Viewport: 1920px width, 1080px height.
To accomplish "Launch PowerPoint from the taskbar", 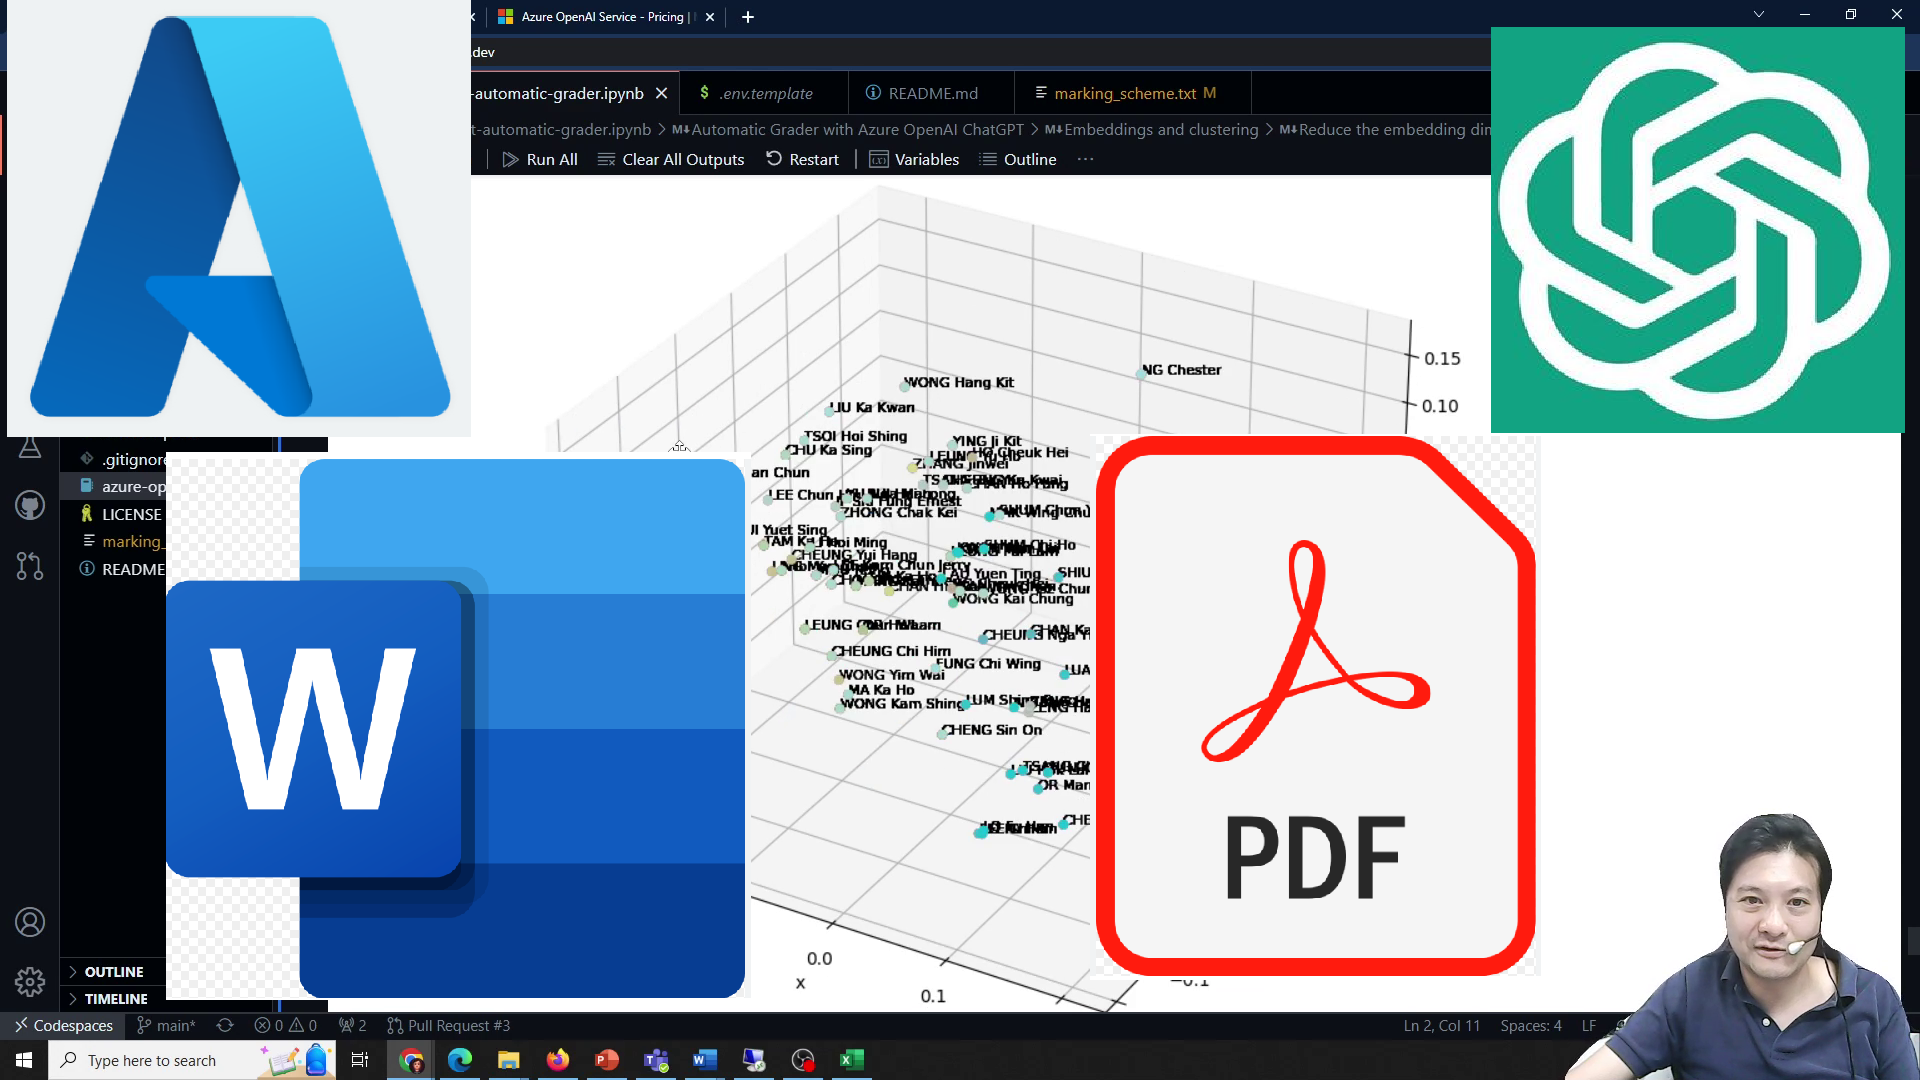I will (x=607, y=1060).
